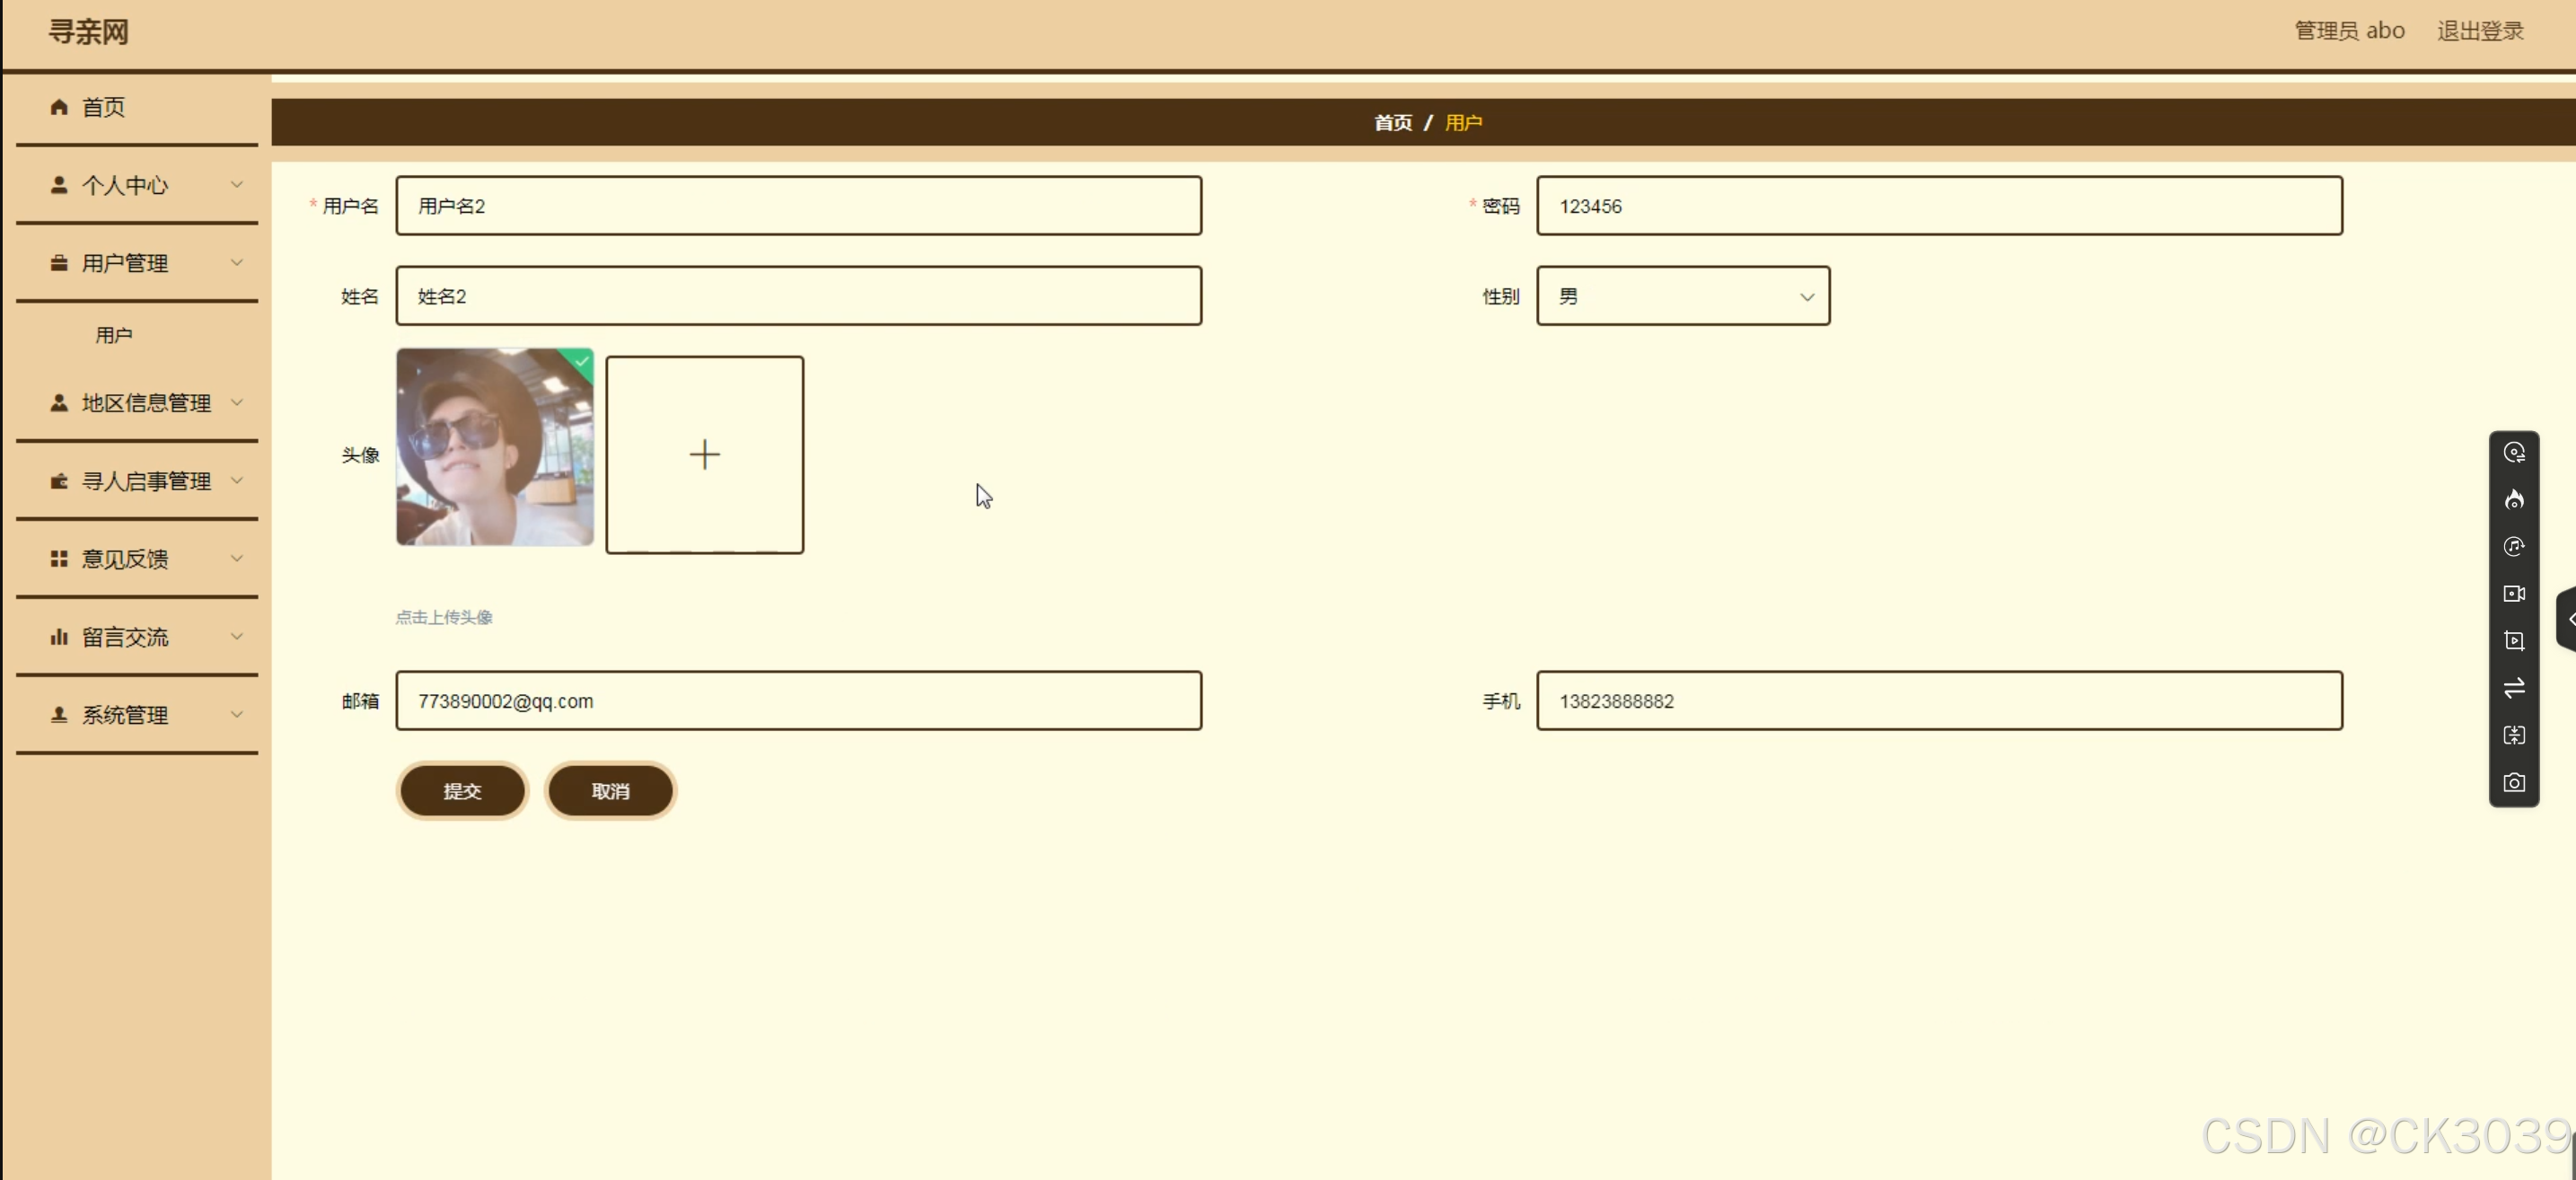Click the 提交 submit button
Image resolution: width=2576 pixels, height=1180 pixels.
tap(462, 791)
